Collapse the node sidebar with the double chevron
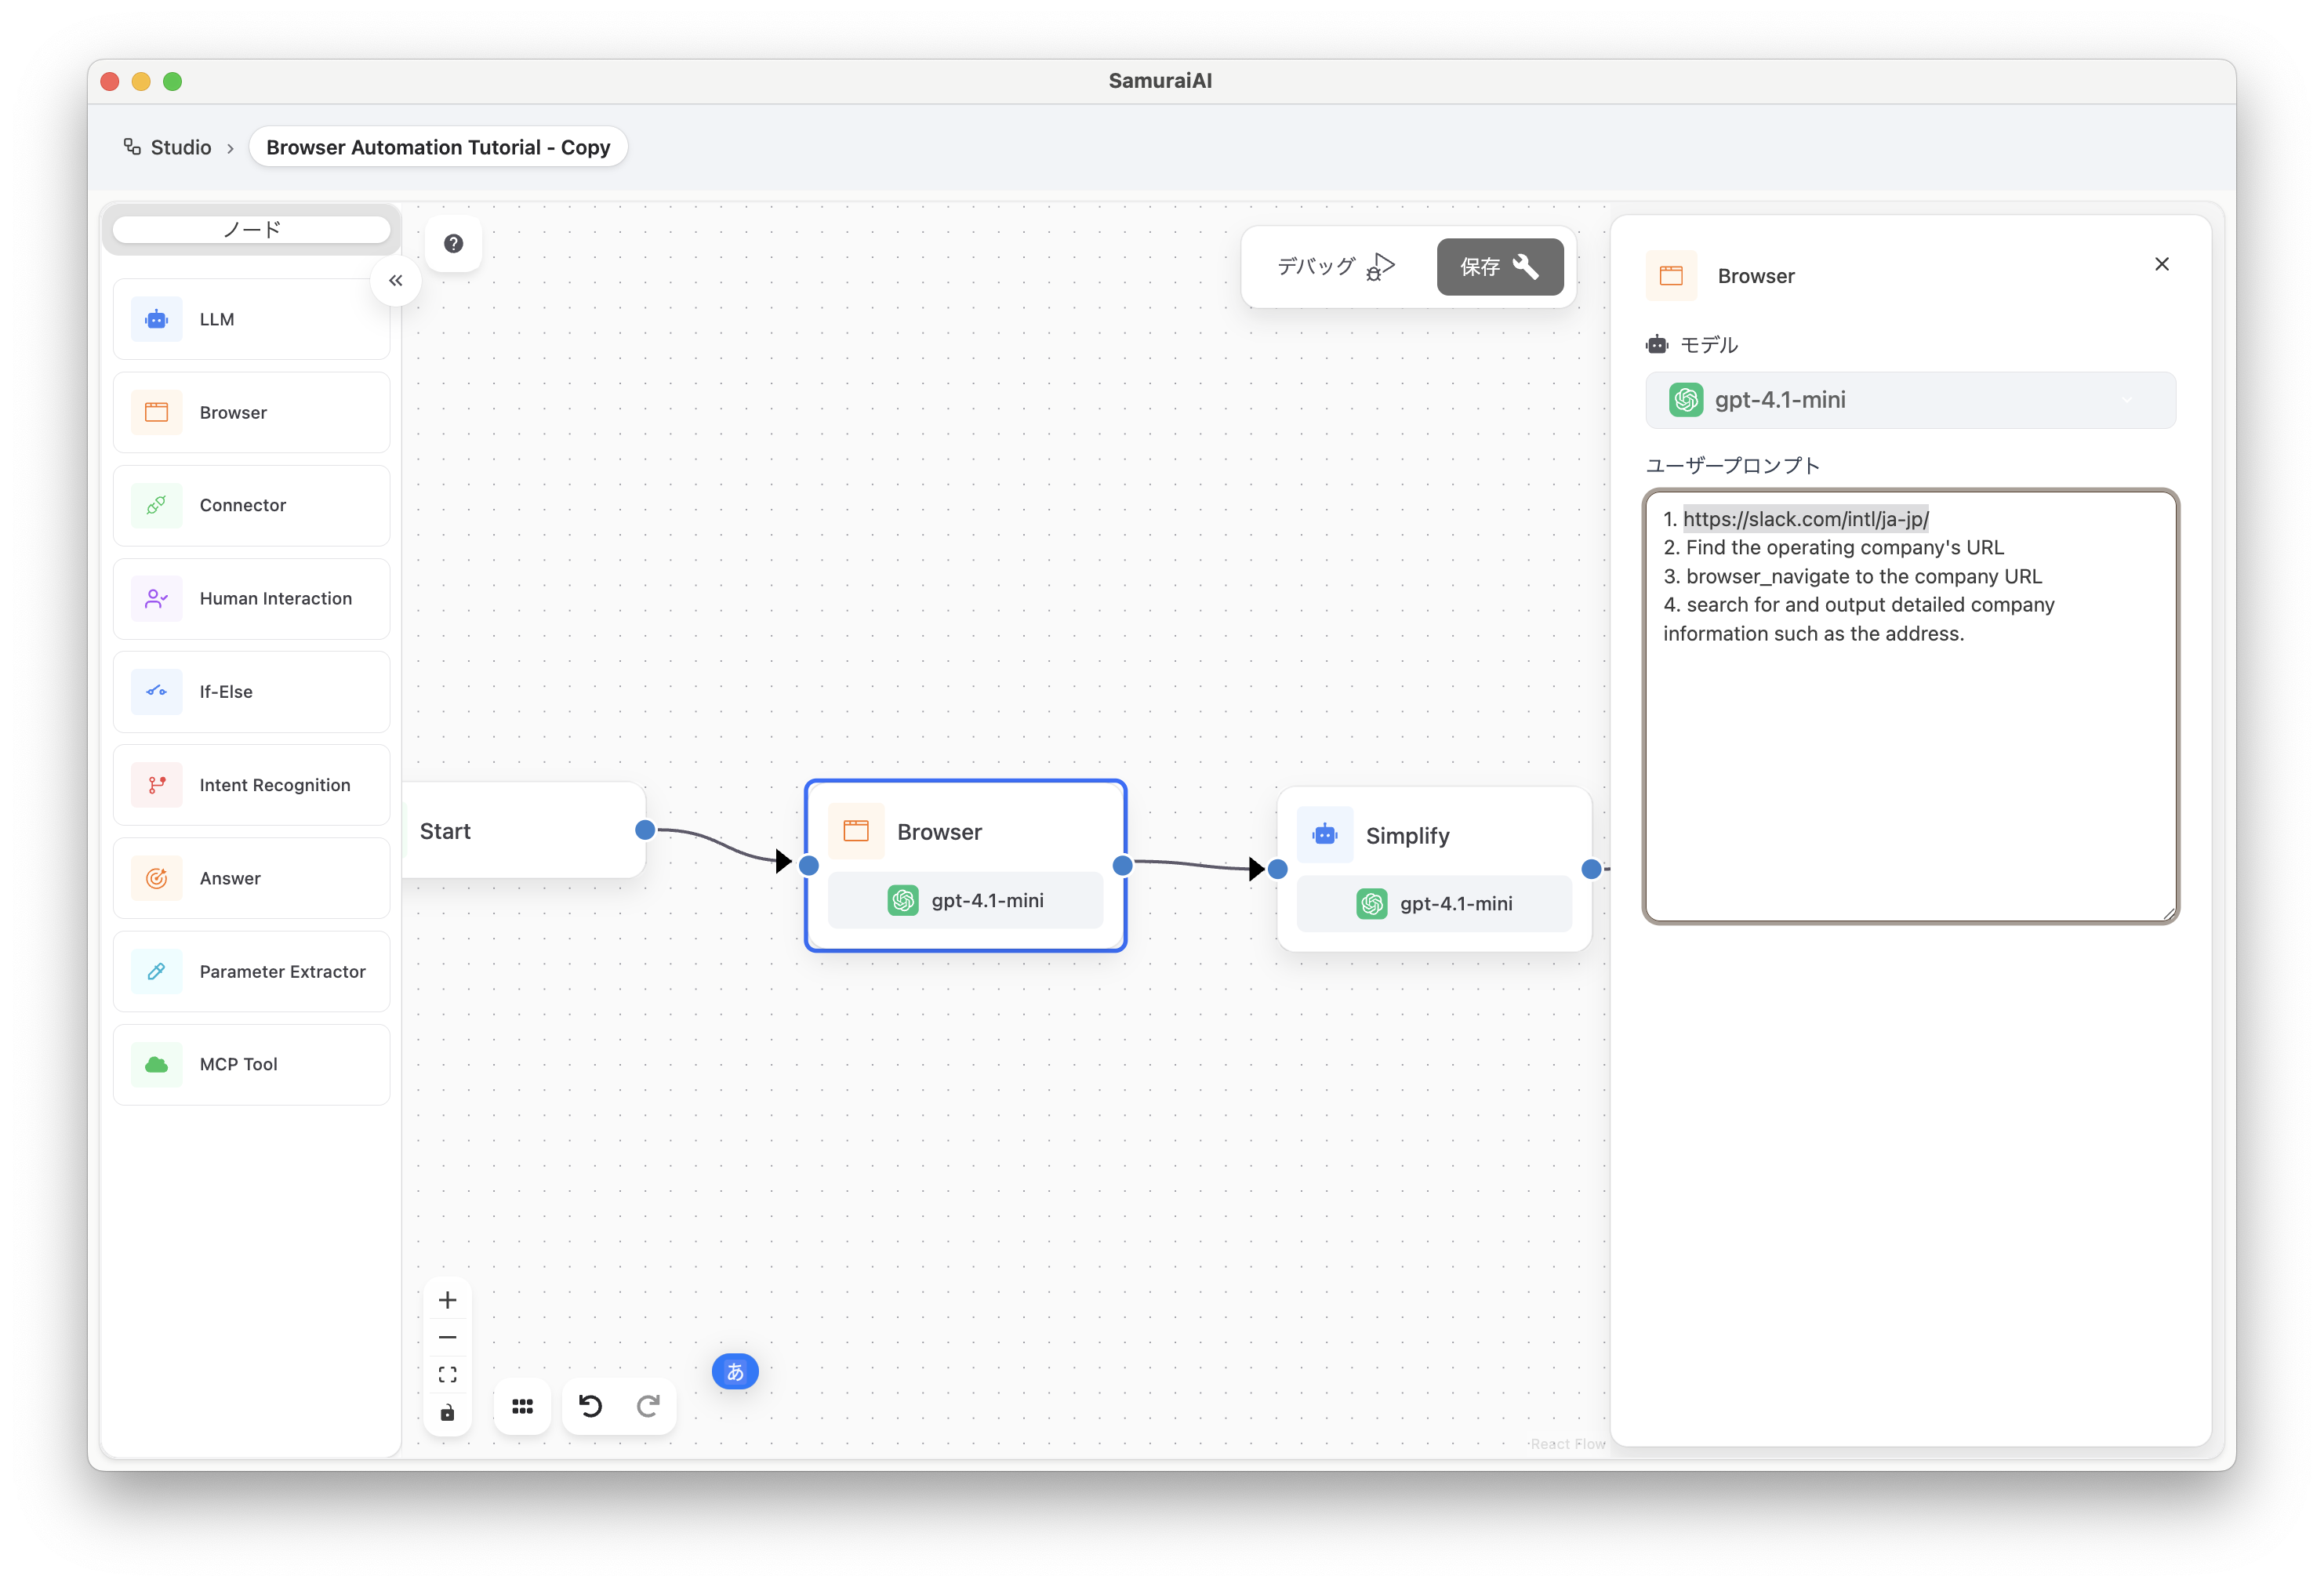This screenshot has width=2324, height=1587. click(396, 281)
